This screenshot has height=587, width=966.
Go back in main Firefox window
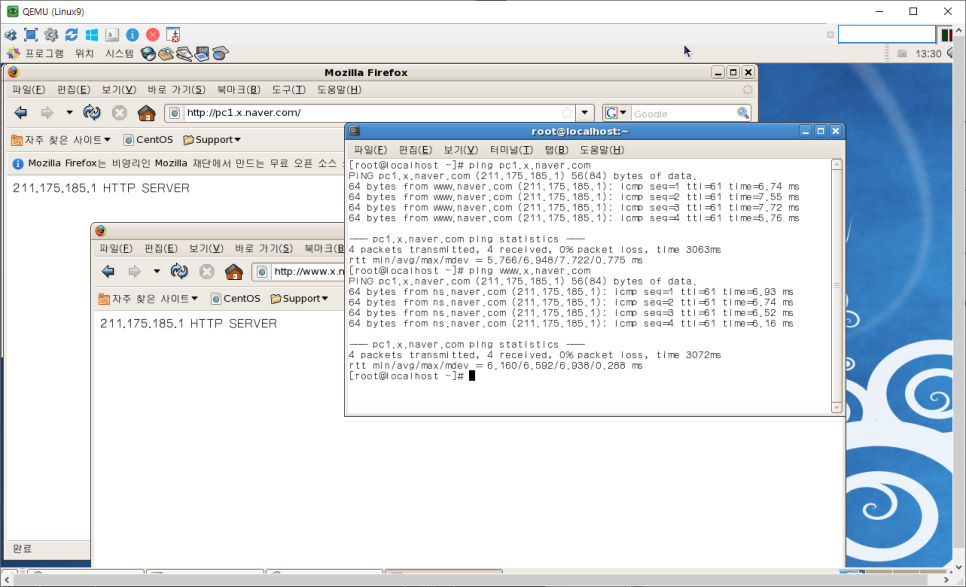pos(21,113)
